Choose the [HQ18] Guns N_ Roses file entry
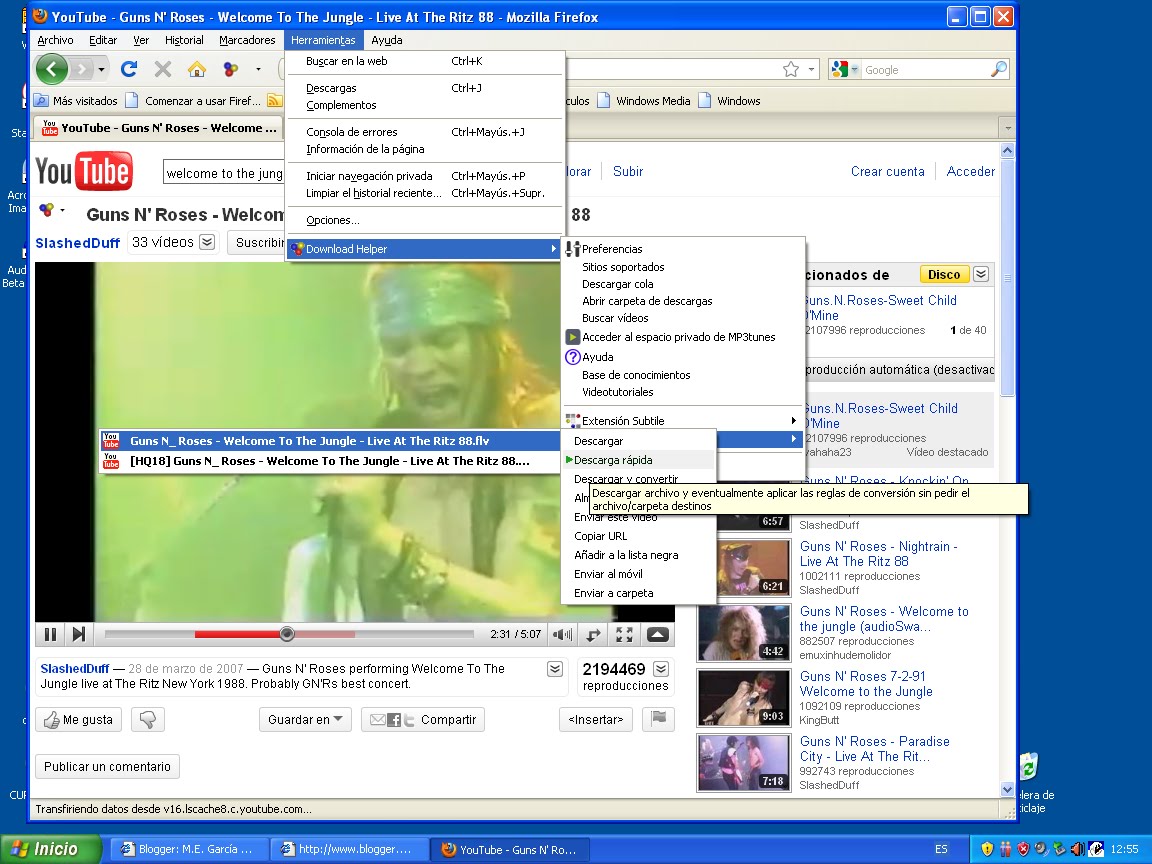Viewport: 1152px width, 864px height. (x=329, y=461)
